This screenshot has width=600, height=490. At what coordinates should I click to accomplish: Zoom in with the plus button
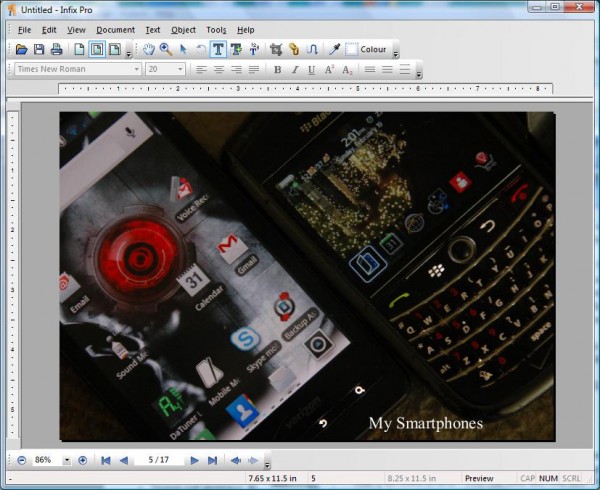point(82,460)
